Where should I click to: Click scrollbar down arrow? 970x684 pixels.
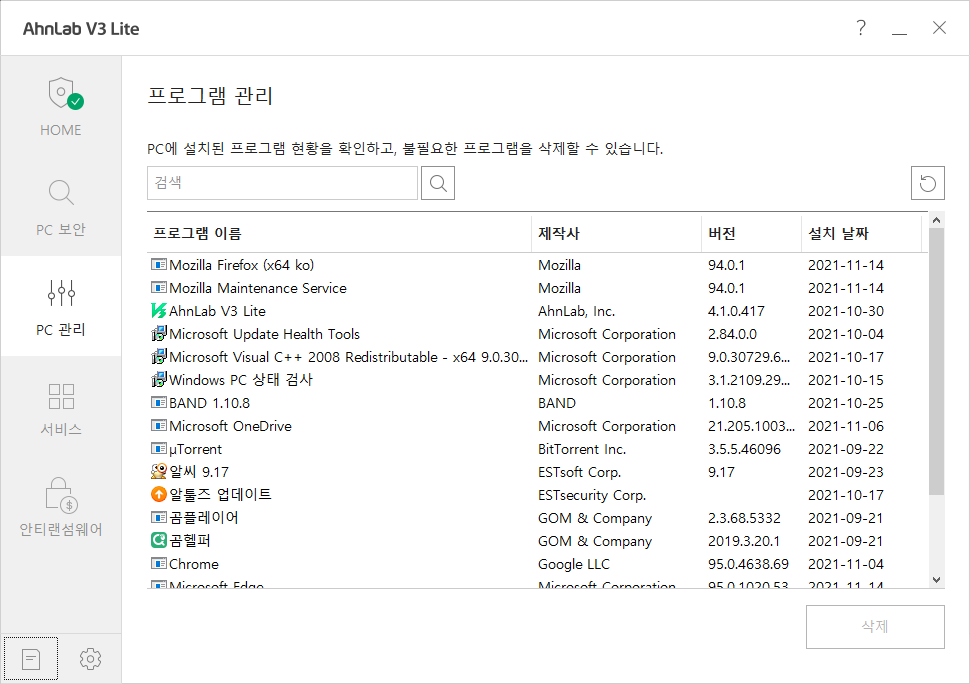click(936, 579)
